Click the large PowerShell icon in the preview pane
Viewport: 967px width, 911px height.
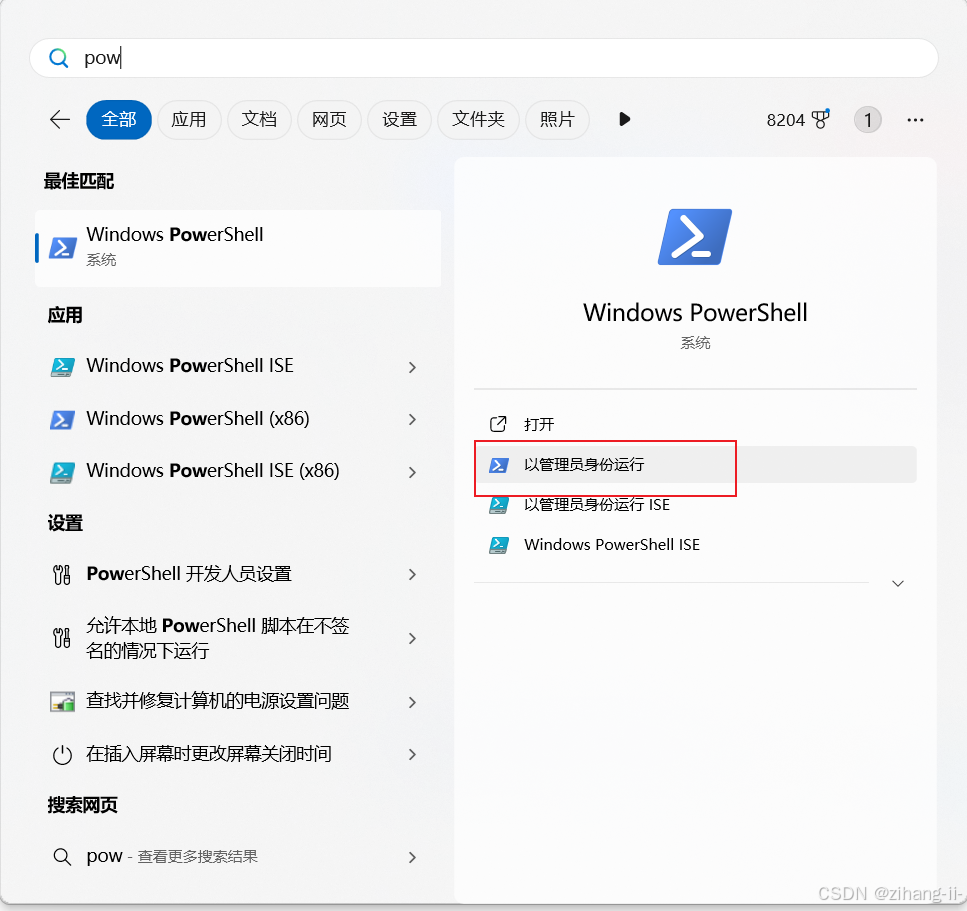[x=694, y=237]
